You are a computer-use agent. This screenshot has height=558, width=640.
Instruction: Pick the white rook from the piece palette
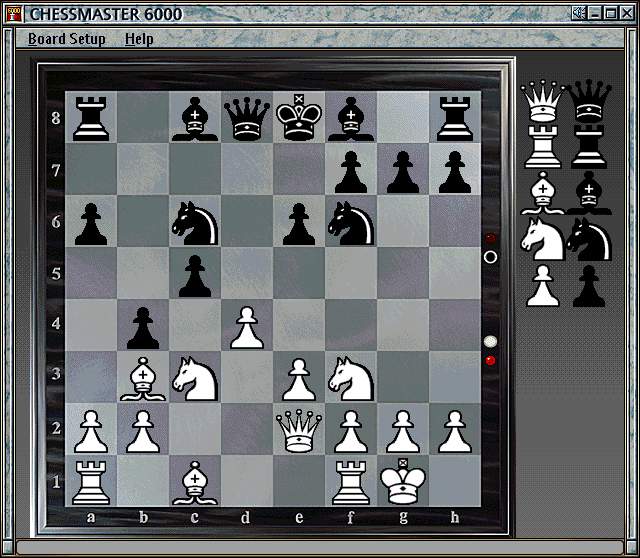click(542, 147)
